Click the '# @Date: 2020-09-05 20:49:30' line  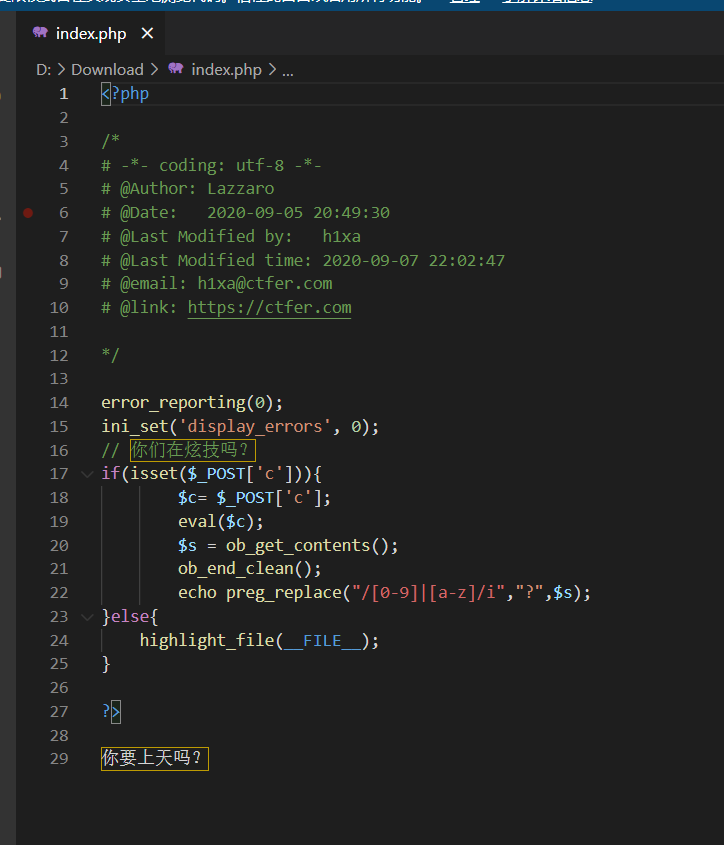click(245, 213)
